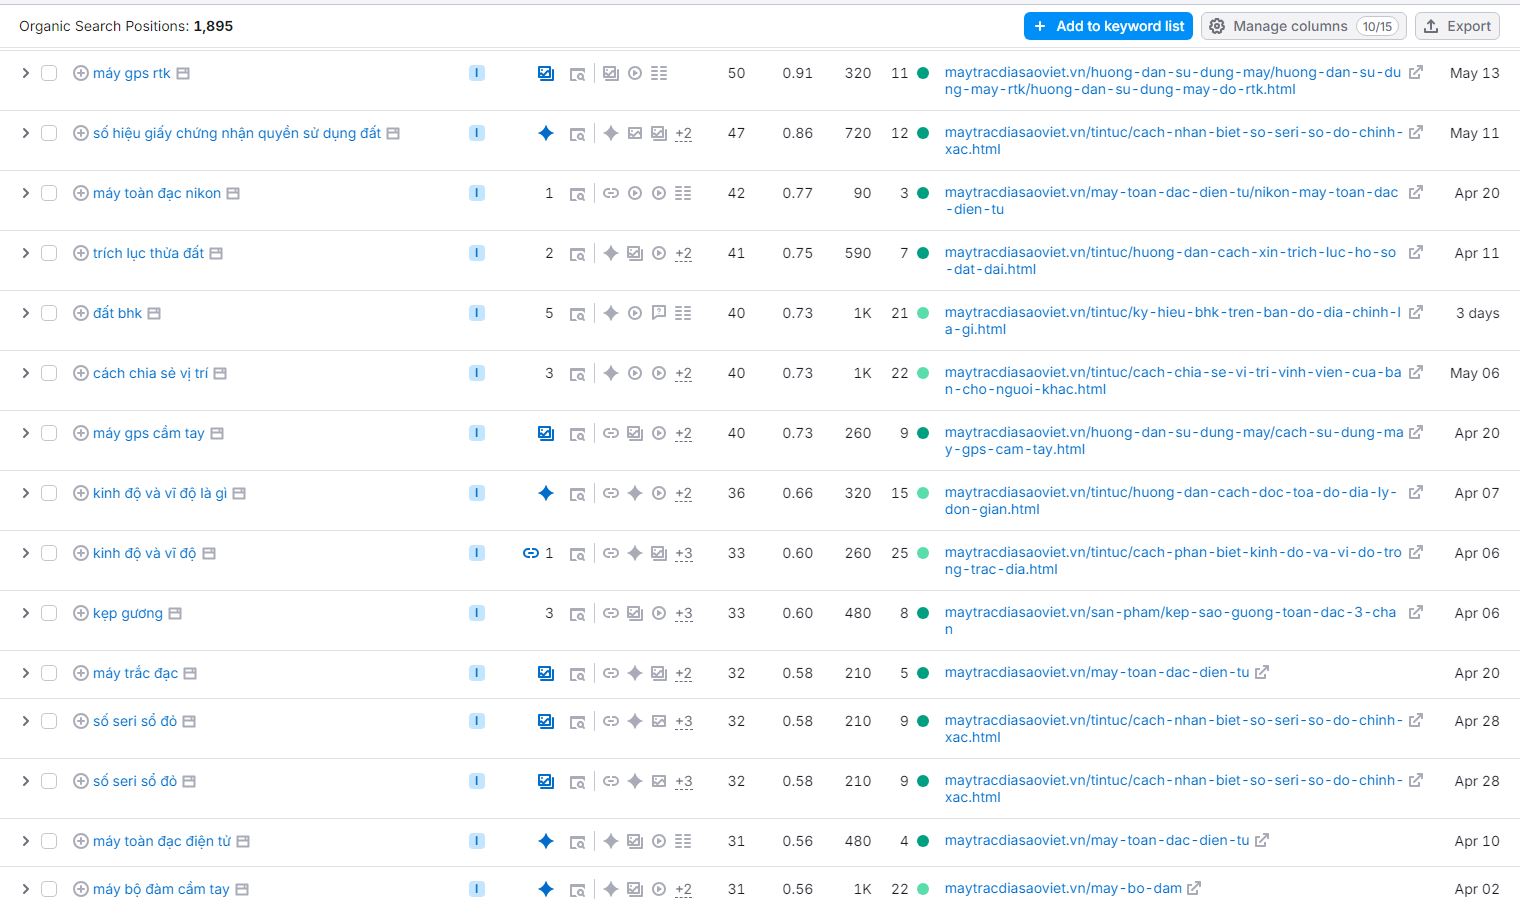This screenshot has height=914, width=1520.
Task: Tick the checkbox for máy gps cầm tay
Action: point(49,433)
